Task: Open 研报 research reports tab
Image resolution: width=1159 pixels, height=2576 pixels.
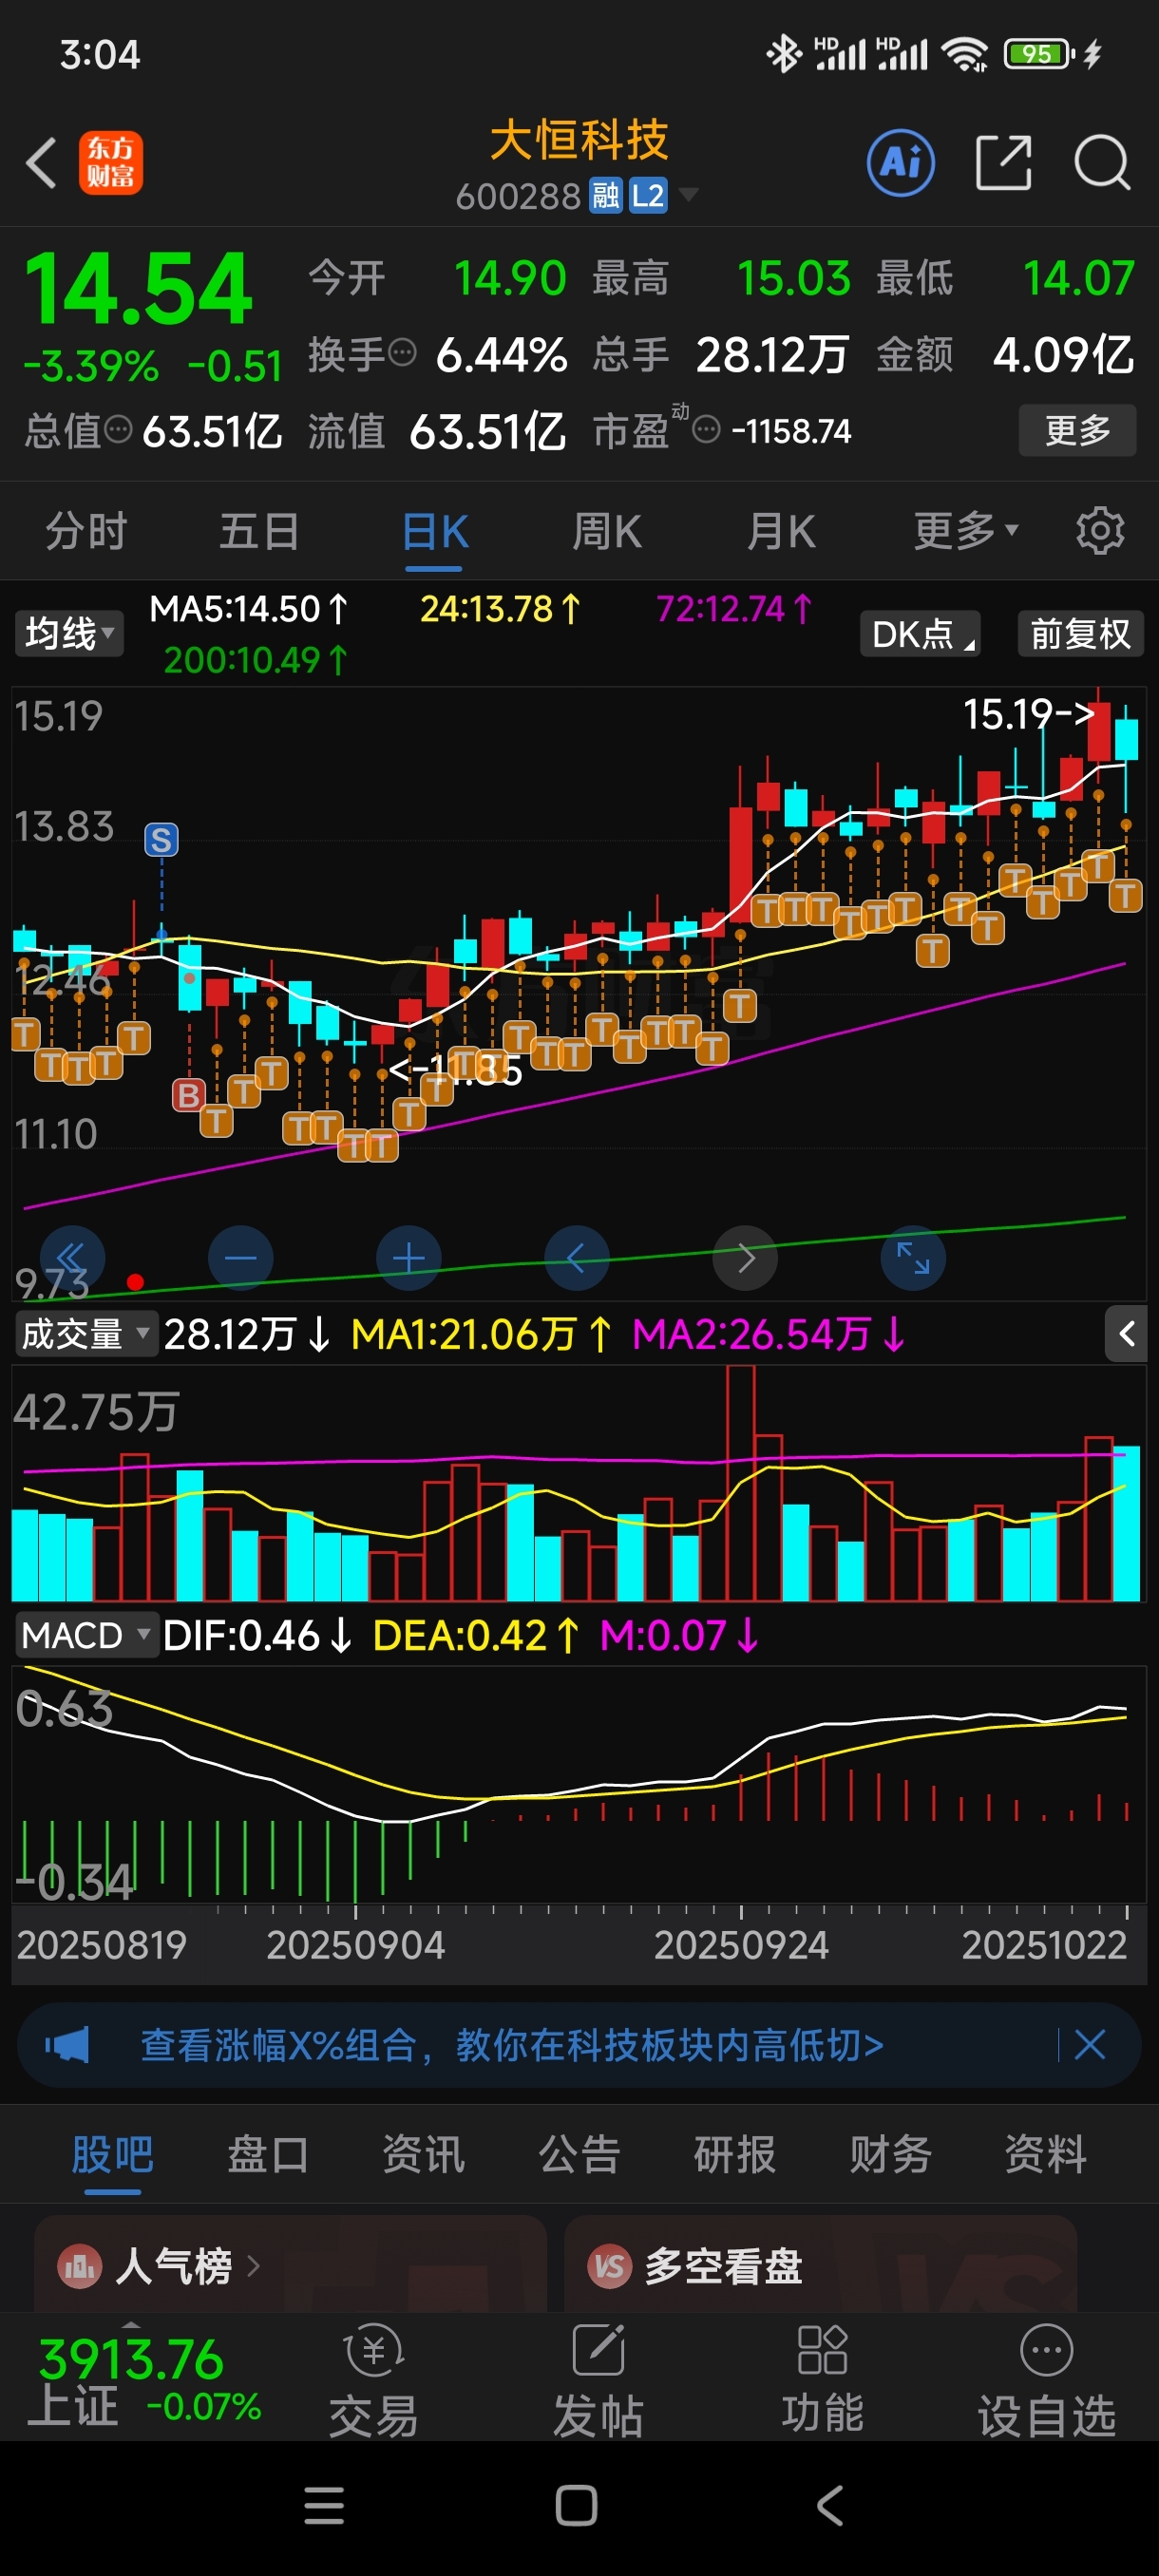Action: pos(735,2155)
